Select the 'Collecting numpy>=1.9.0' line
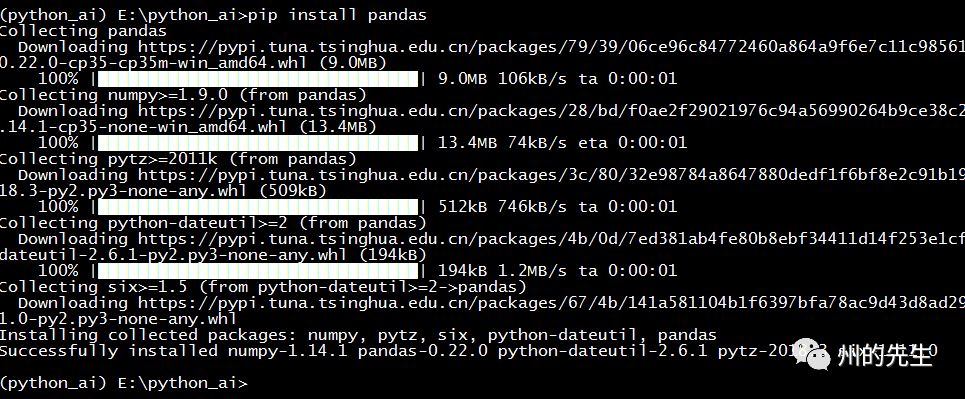Image resolution: width=965 pixels, height=399 pixels. [x=183, y=95]
